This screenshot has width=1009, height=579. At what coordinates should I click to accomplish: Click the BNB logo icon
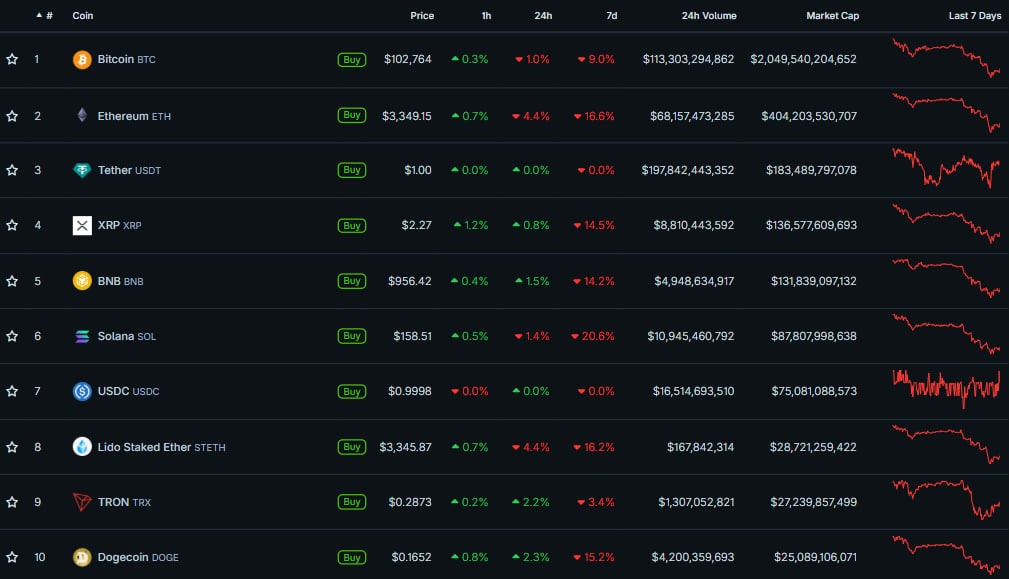(x=82, y=281)
